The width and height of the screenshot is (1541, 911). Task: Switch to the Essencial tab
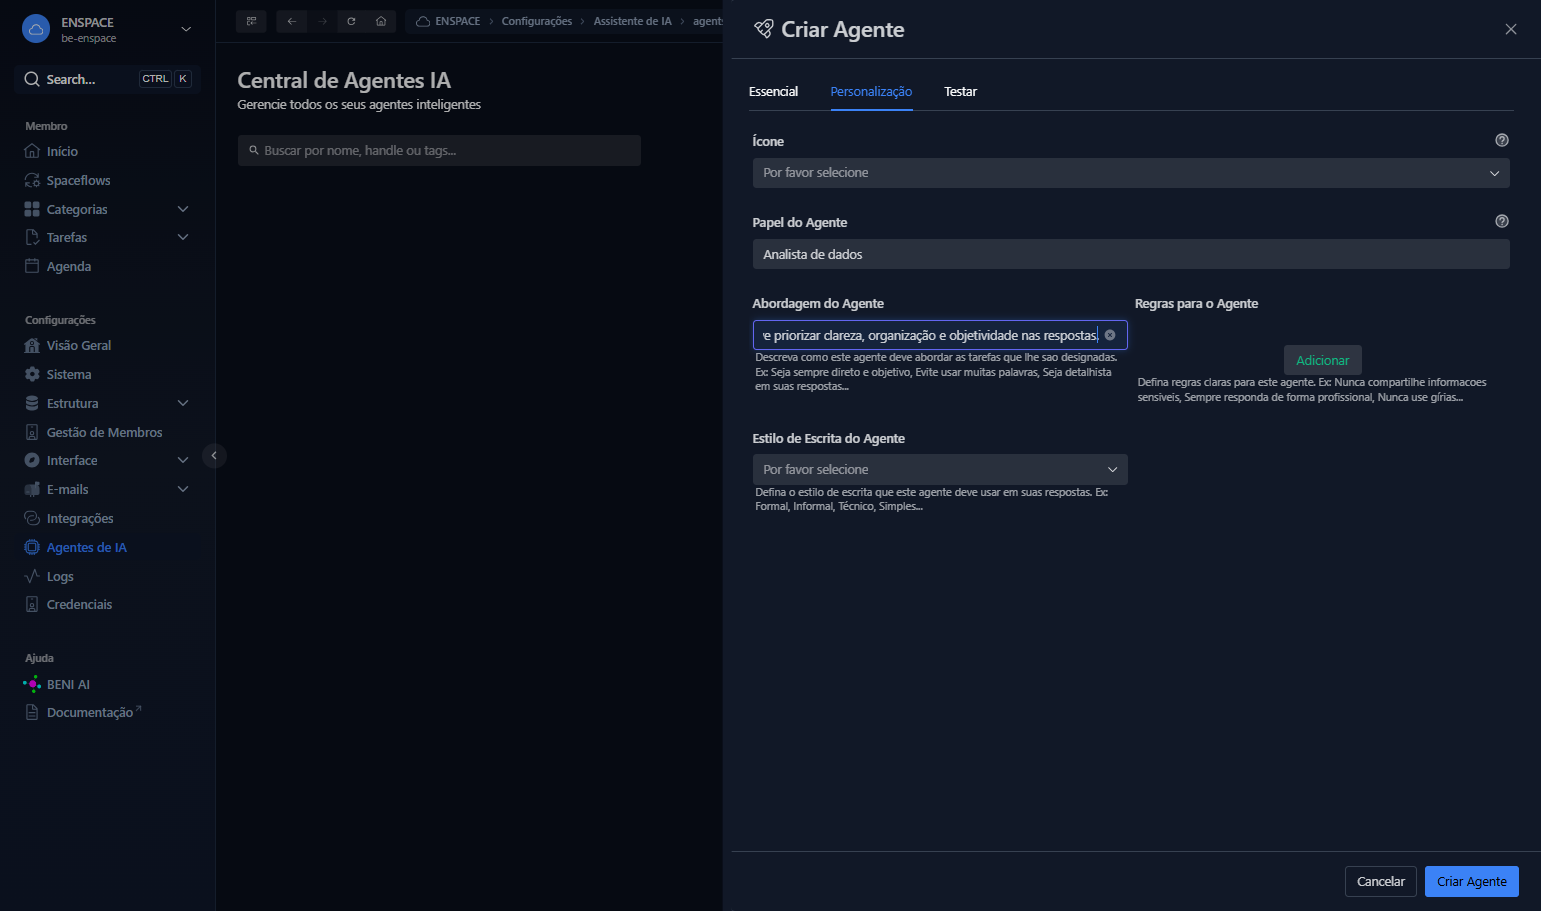(773, 91)
